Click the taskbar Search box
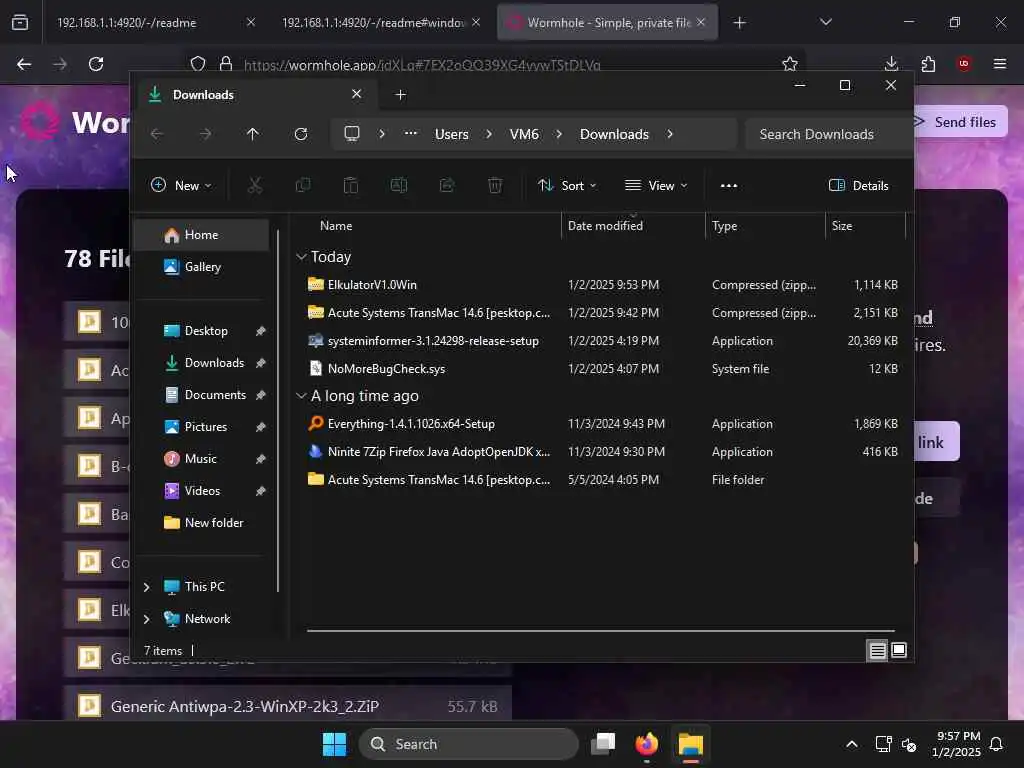The width and height of the screenshot is (1024, 768). point(468,744)
